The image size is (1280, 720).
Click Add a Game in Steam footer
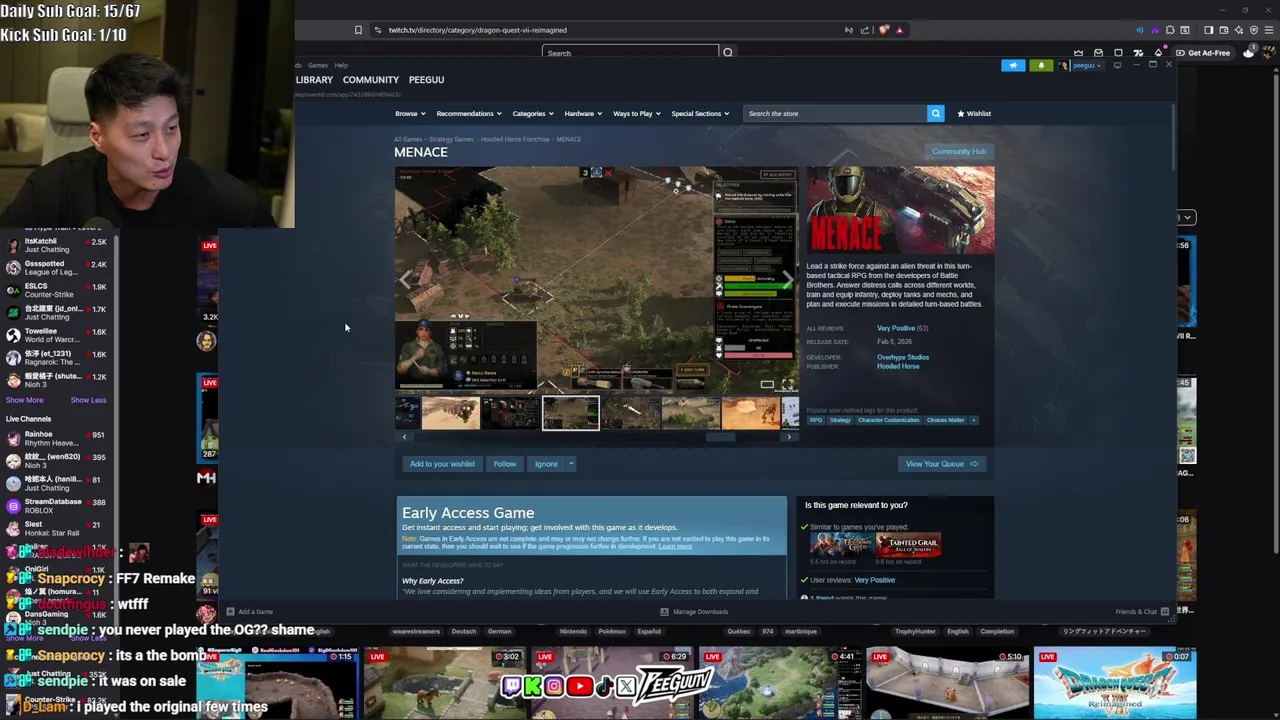click(x=250, y=612)
